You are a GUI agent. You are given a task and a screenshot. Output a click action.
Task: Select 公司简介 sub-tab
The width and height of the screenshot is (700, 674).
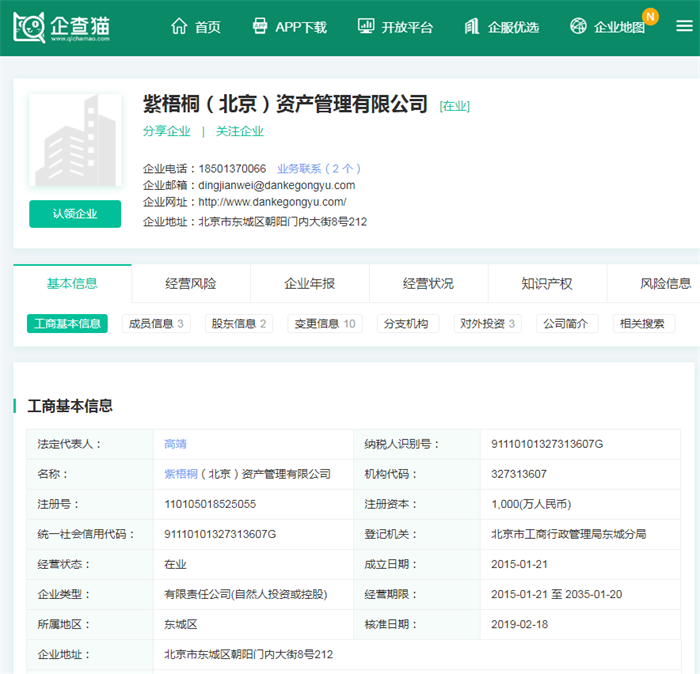click(x=566, y=324)
